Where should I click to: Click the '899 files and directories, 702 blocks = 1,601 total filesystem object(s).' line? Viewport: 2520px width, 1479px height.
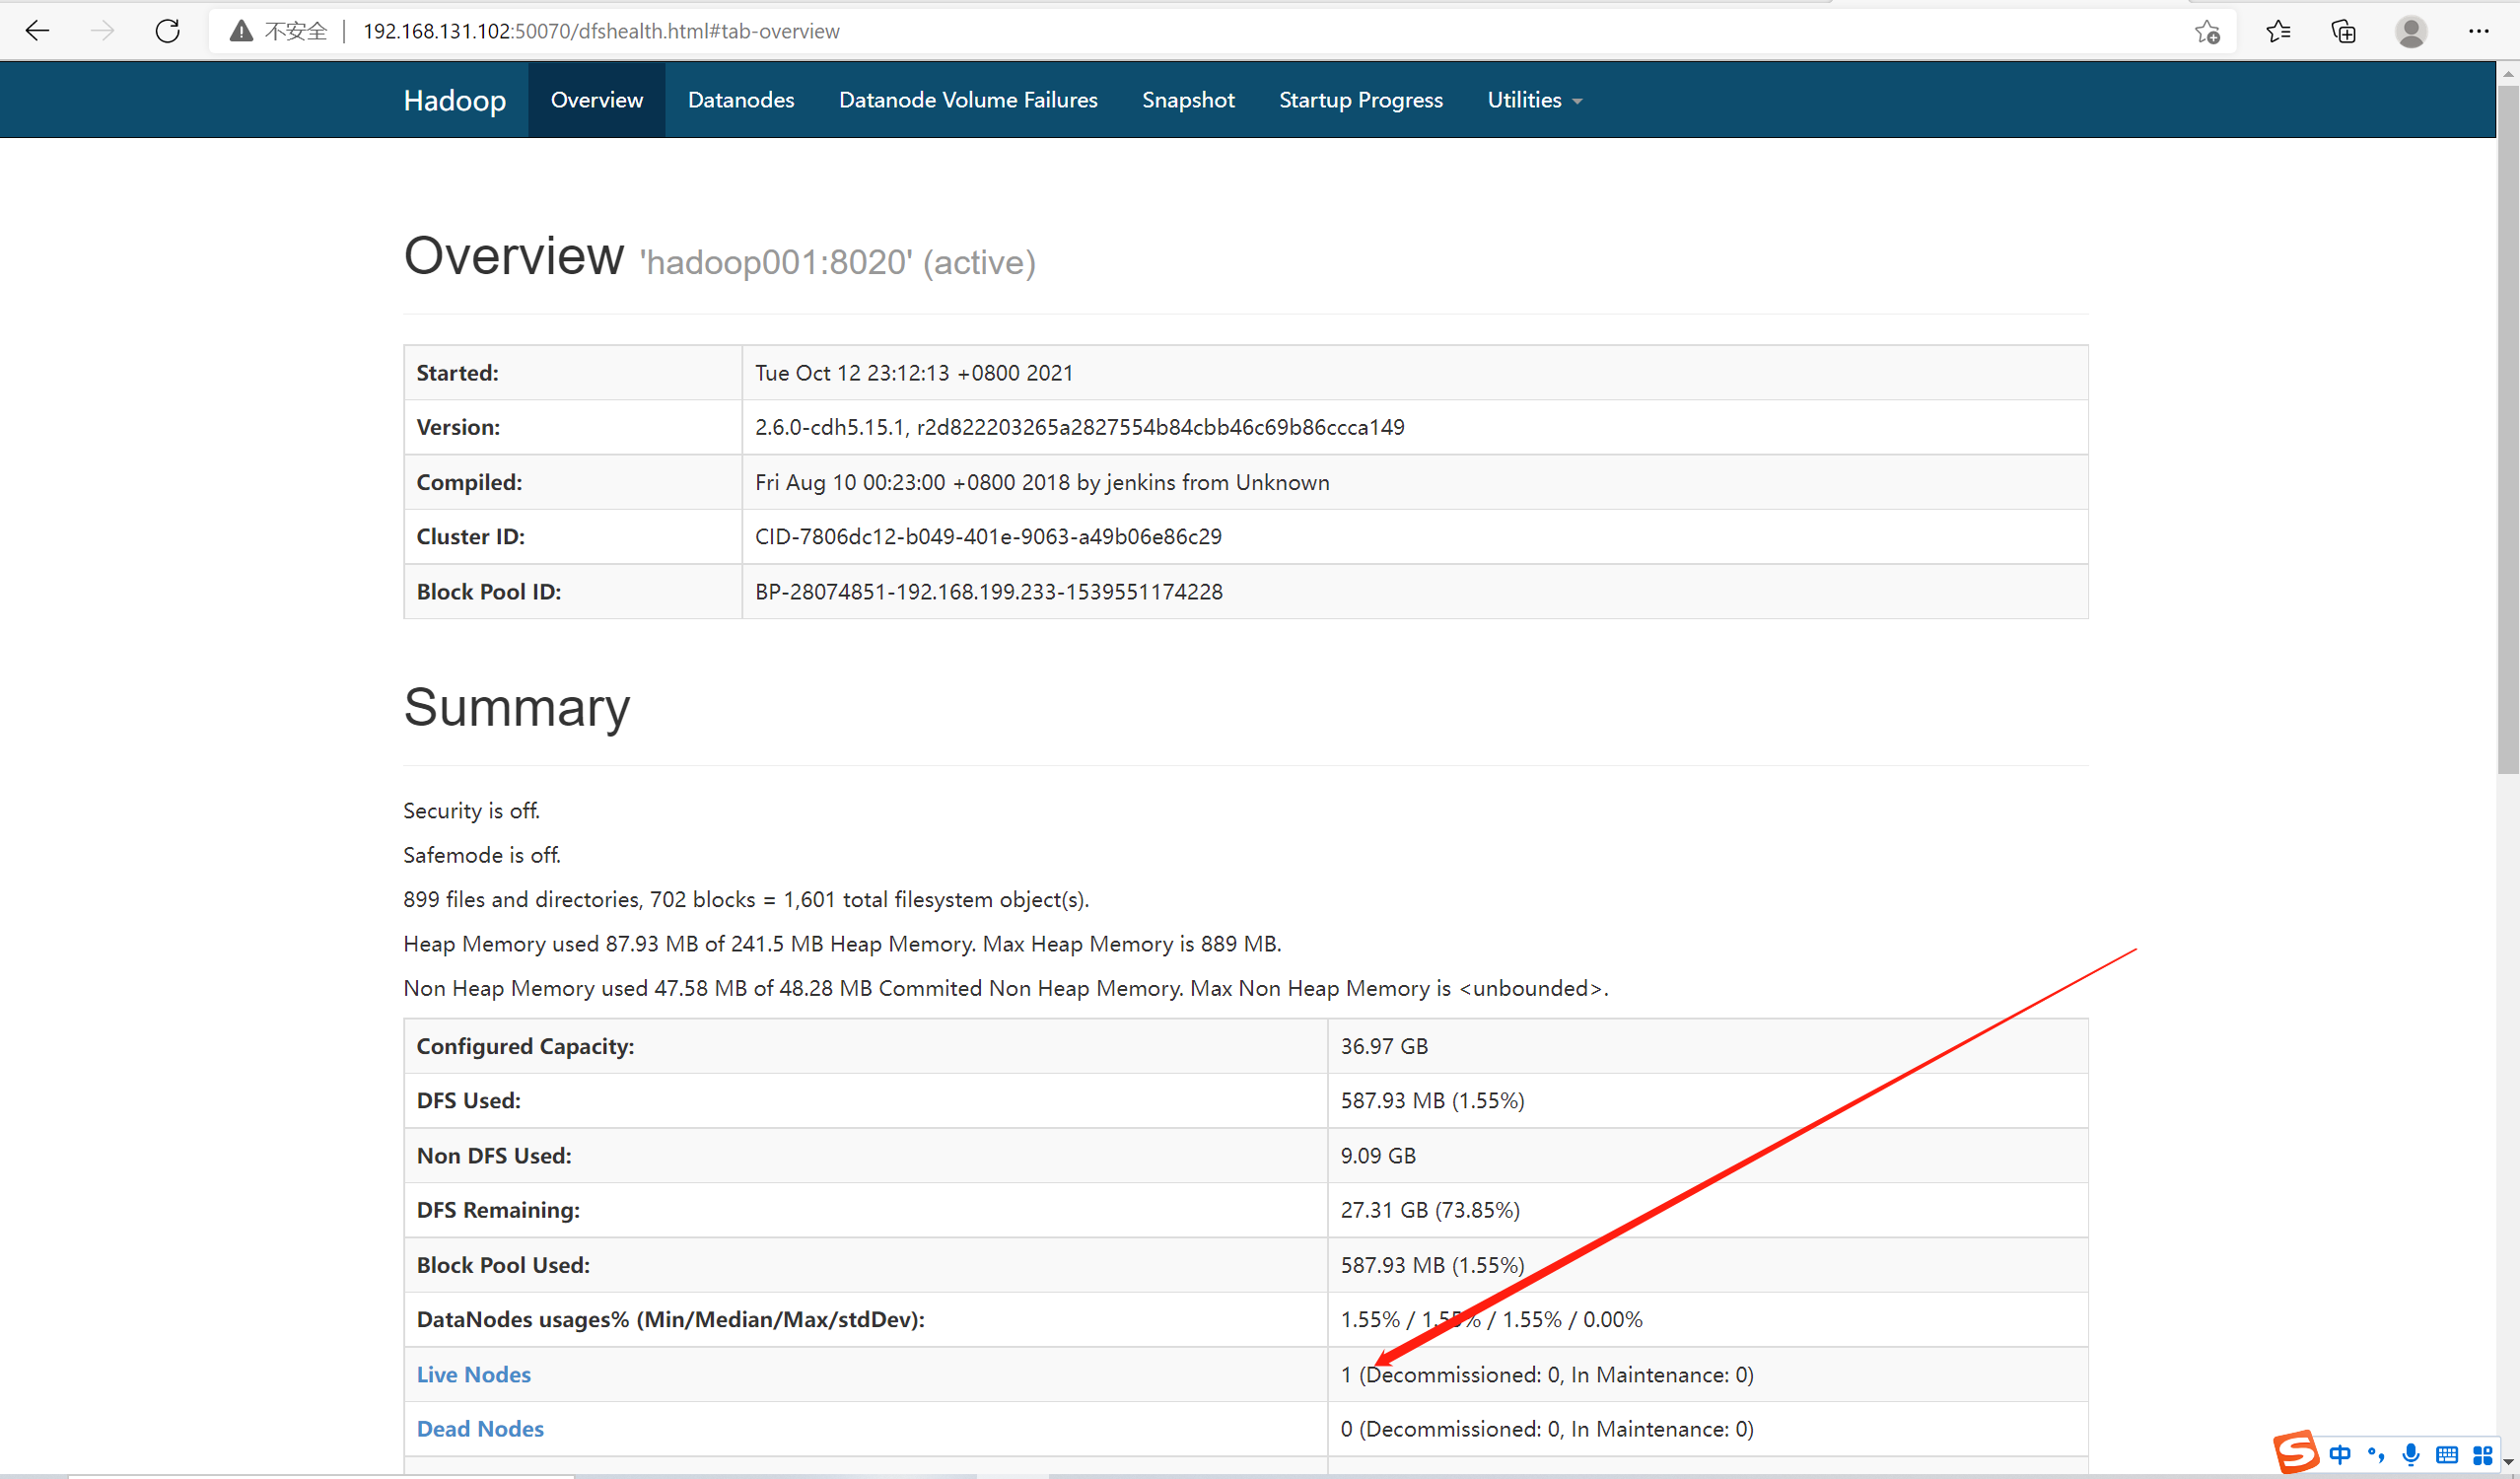click(746, 899)
